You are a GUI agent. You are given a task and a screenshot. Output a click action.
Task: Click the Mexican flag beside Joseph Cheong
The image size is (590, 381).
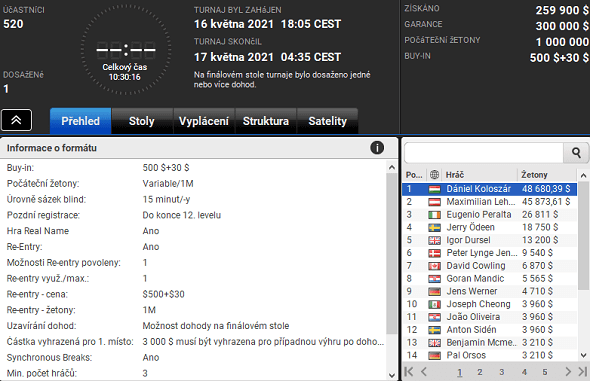point(434,304)
